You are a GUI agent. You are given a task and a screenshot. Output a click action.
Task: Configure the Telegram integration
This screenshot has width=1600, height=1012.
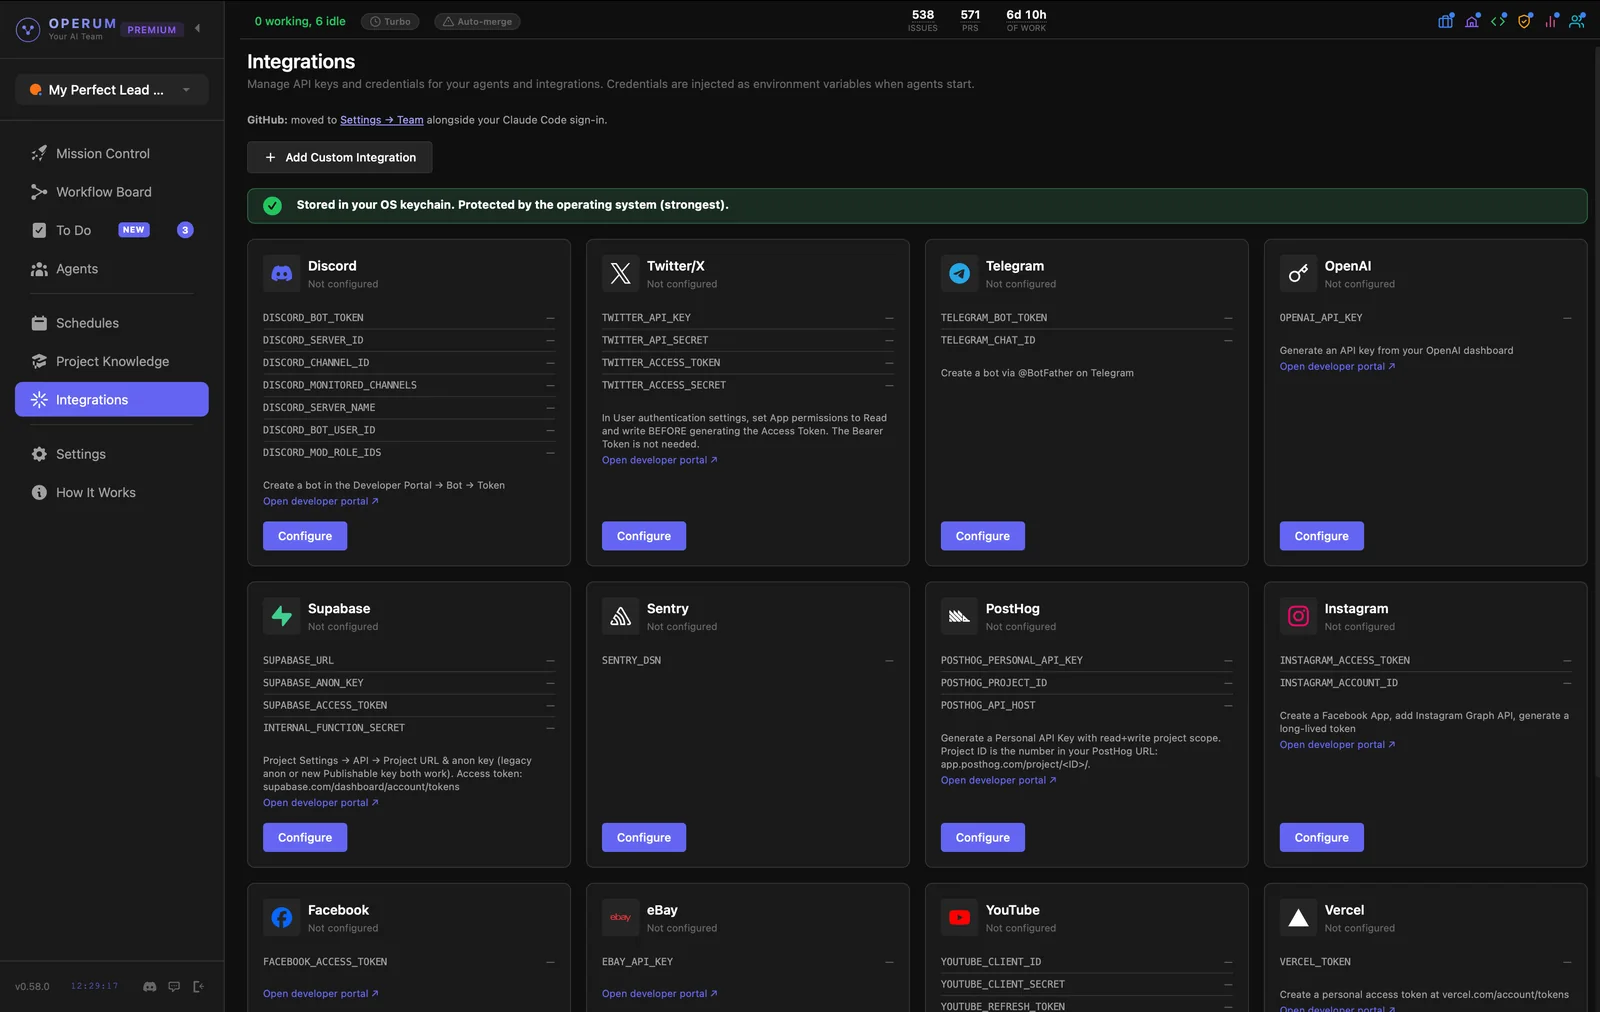[x=983, y=536]
